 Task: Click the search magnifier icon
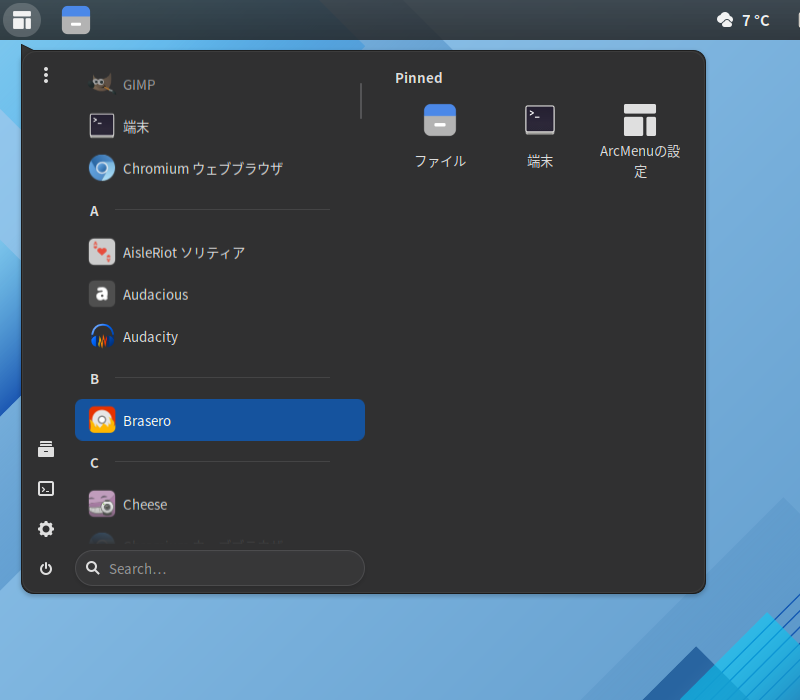point(93,568)
